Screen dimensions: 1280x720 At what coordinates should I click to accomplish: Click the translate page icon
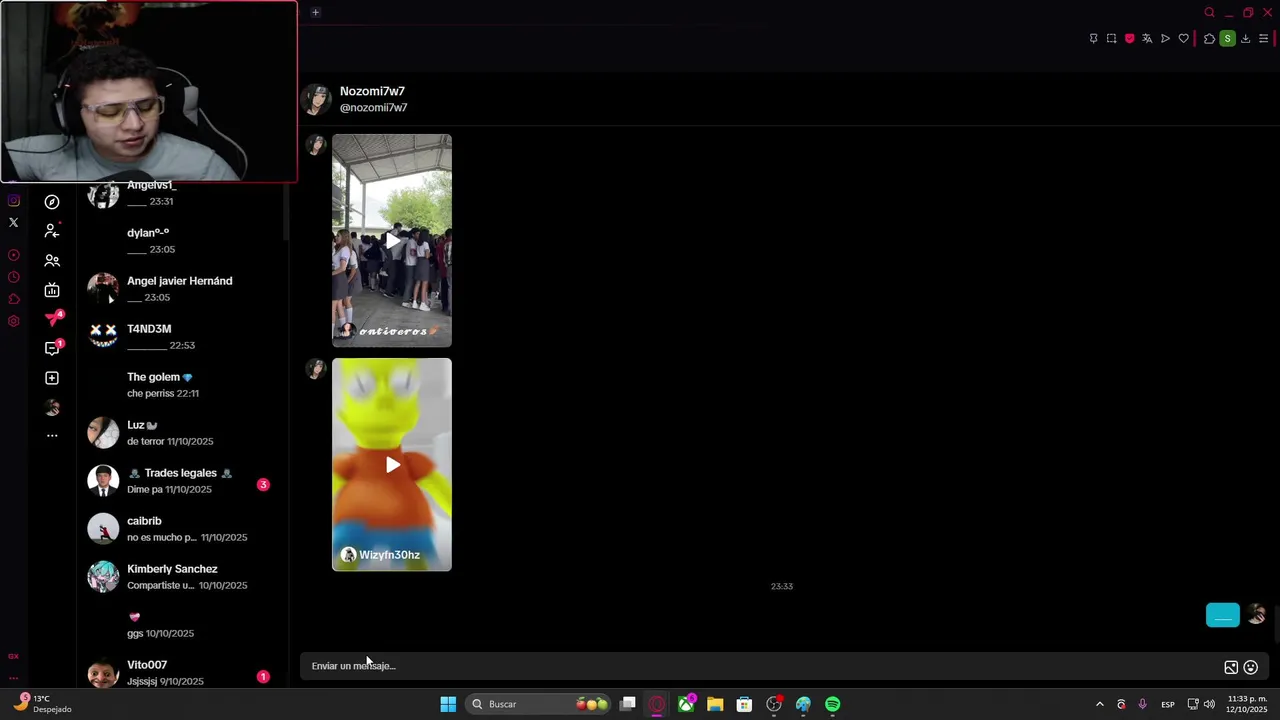tap(1147, 39)
